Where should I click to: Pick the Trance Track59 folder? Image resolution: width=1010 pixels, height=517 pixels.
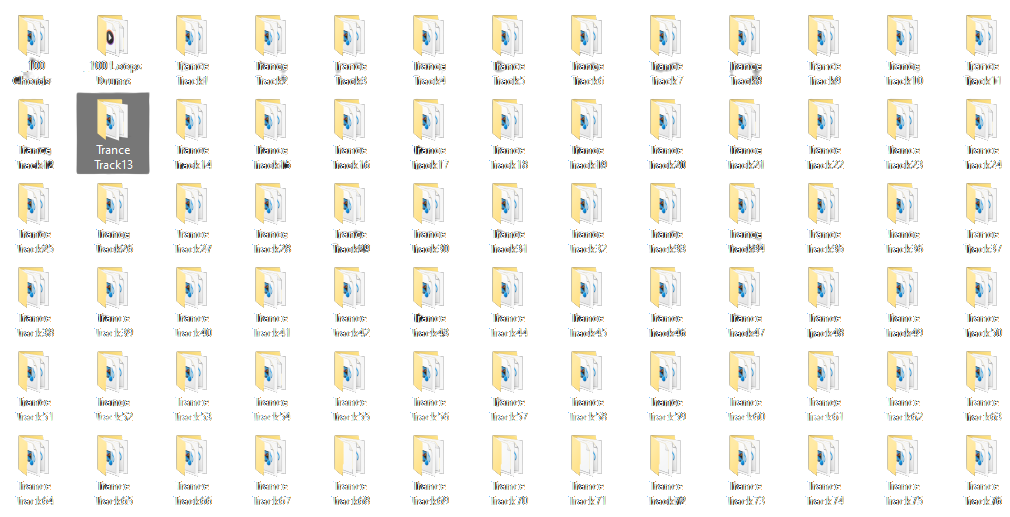pyautogui.click(x=666, y=373)
